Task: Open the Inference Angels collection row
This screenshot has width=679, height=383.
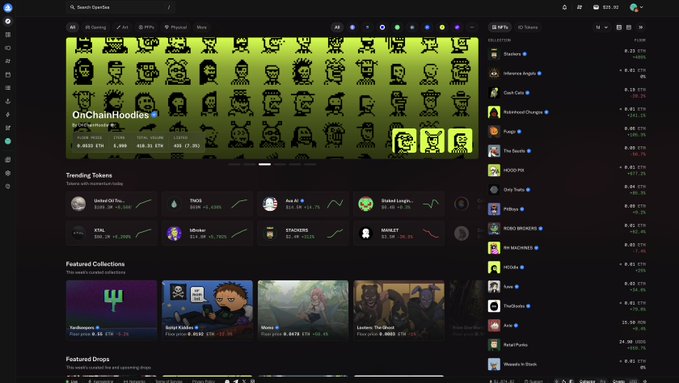Action: click(x=567, y=74)
